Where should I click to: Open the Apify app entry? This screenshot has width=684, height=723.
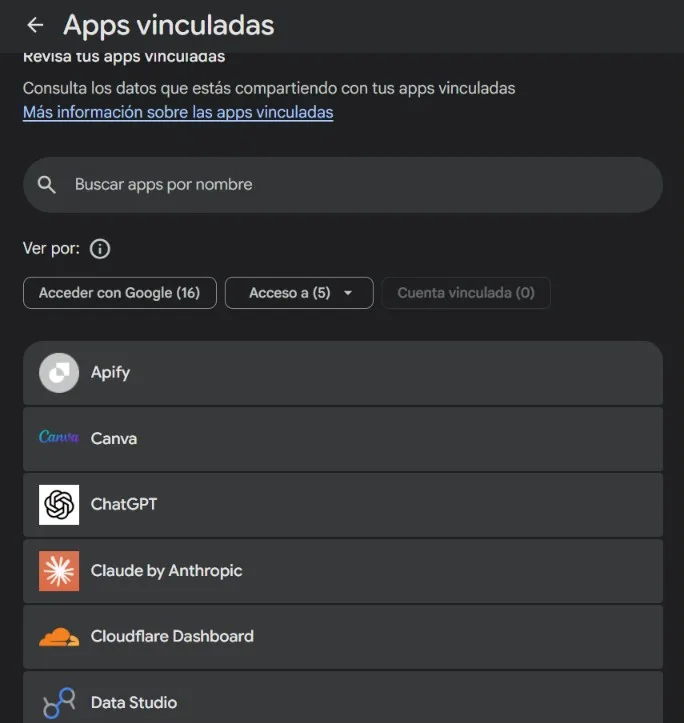pos(343,373)
